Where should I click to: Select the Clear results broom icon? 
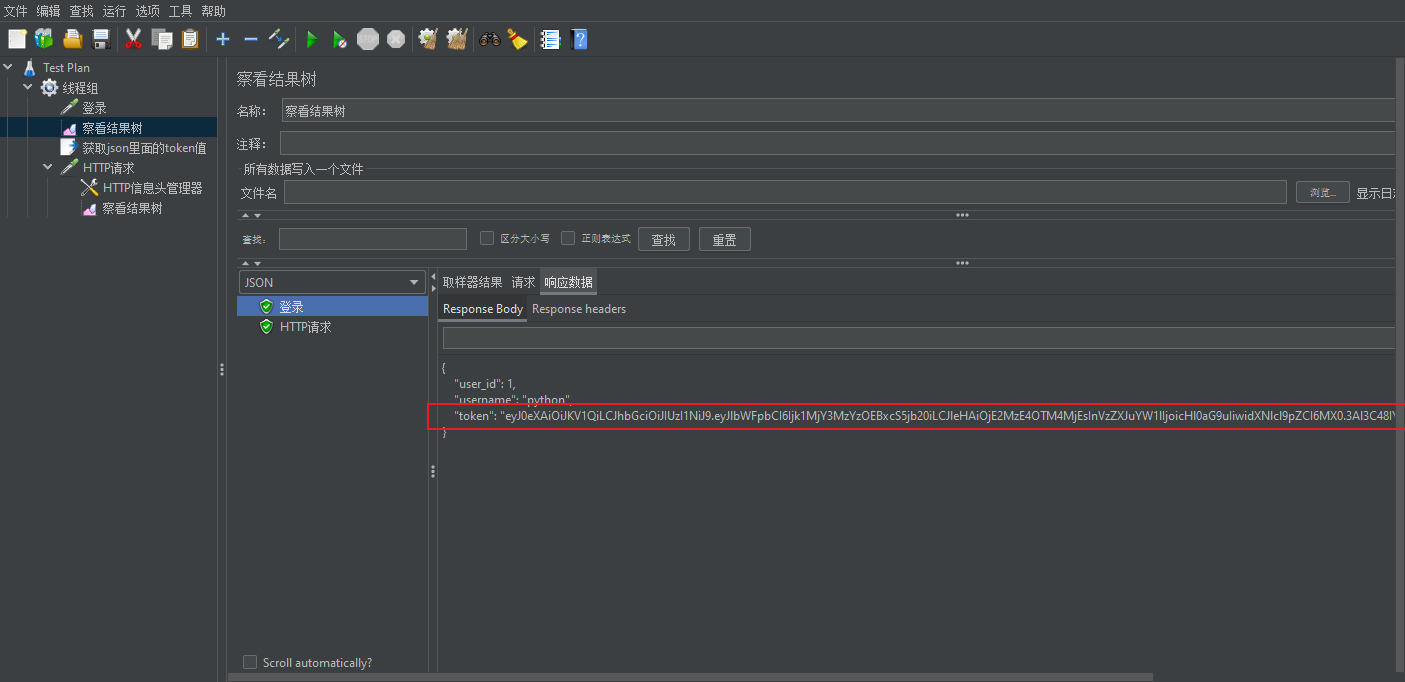point(428,39)
